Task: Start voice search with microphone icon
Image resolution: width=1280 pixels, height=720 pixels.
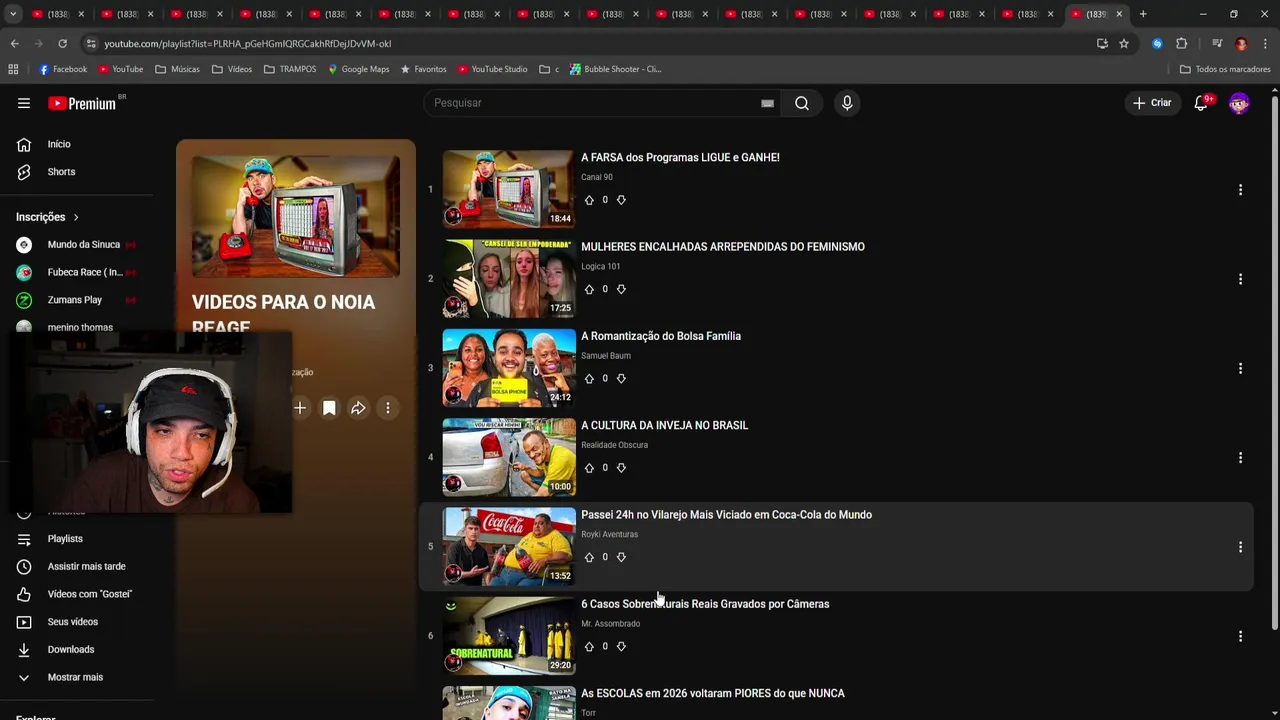Action: pos(847,103)
